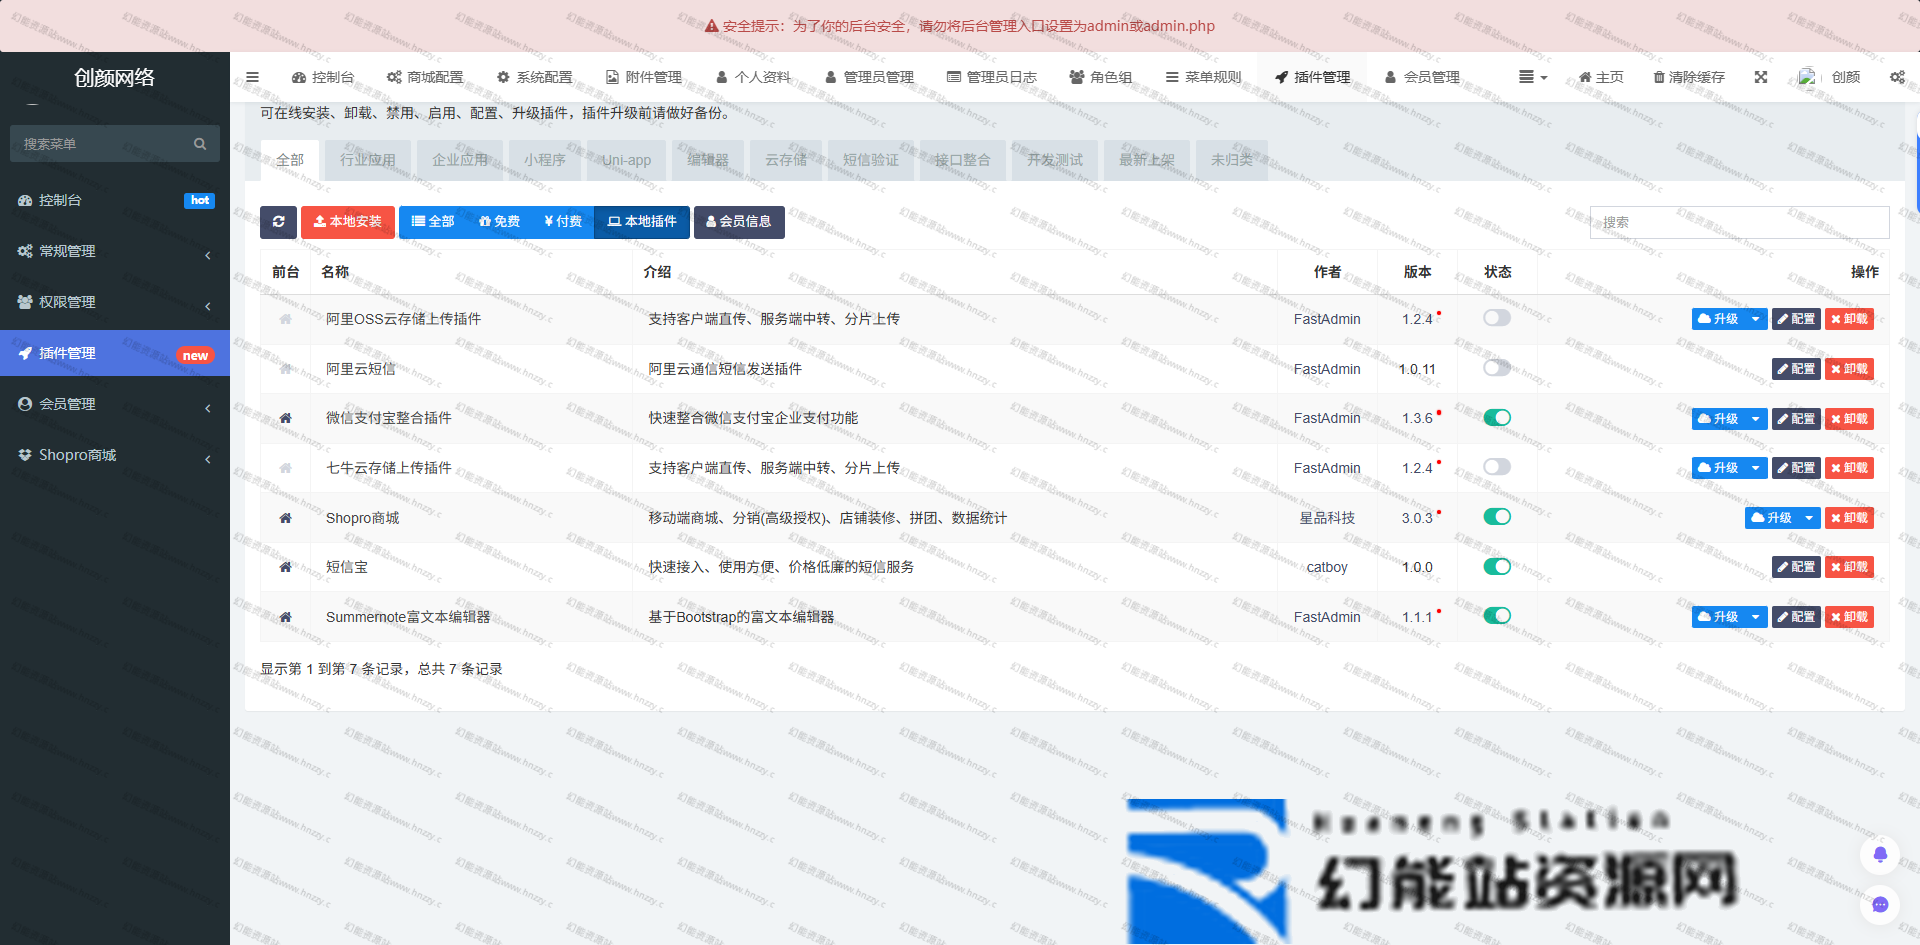The width and height of the screenshot is (1920, 945).
Task: Click the refresh button in plugin toolbar
Action: (278, 222)
